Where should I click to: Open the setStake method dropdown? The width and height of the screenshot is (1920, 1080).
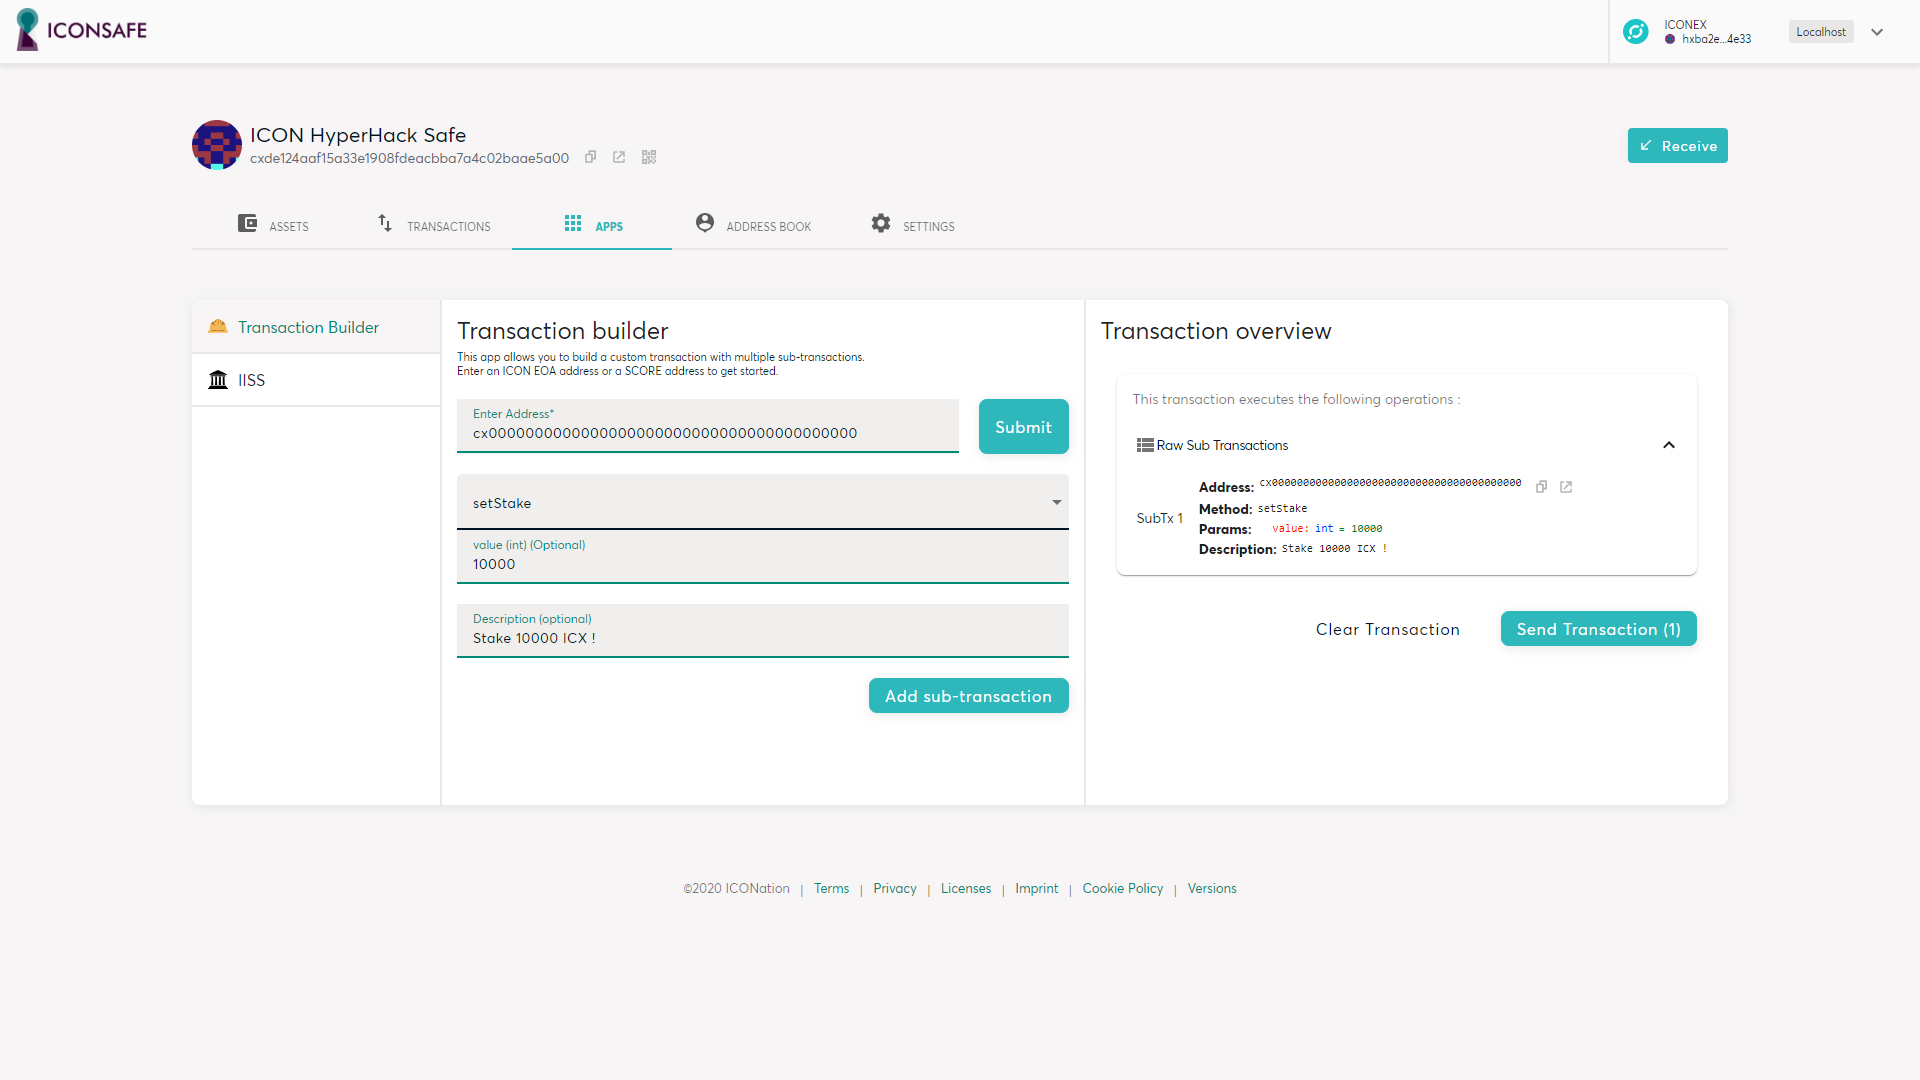762,503
